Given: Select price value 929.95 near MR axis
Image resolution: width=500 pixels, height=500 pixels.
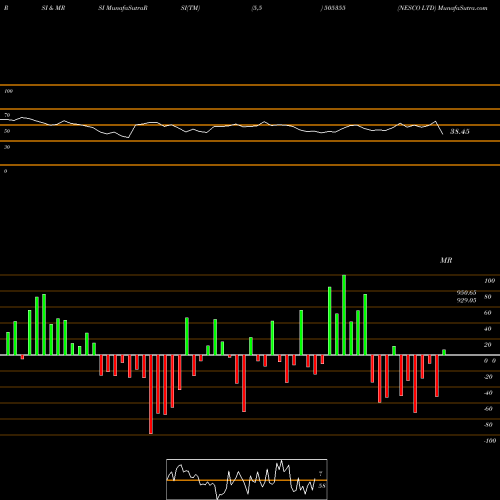Looking at the screenshot, I should coord(466,300).
